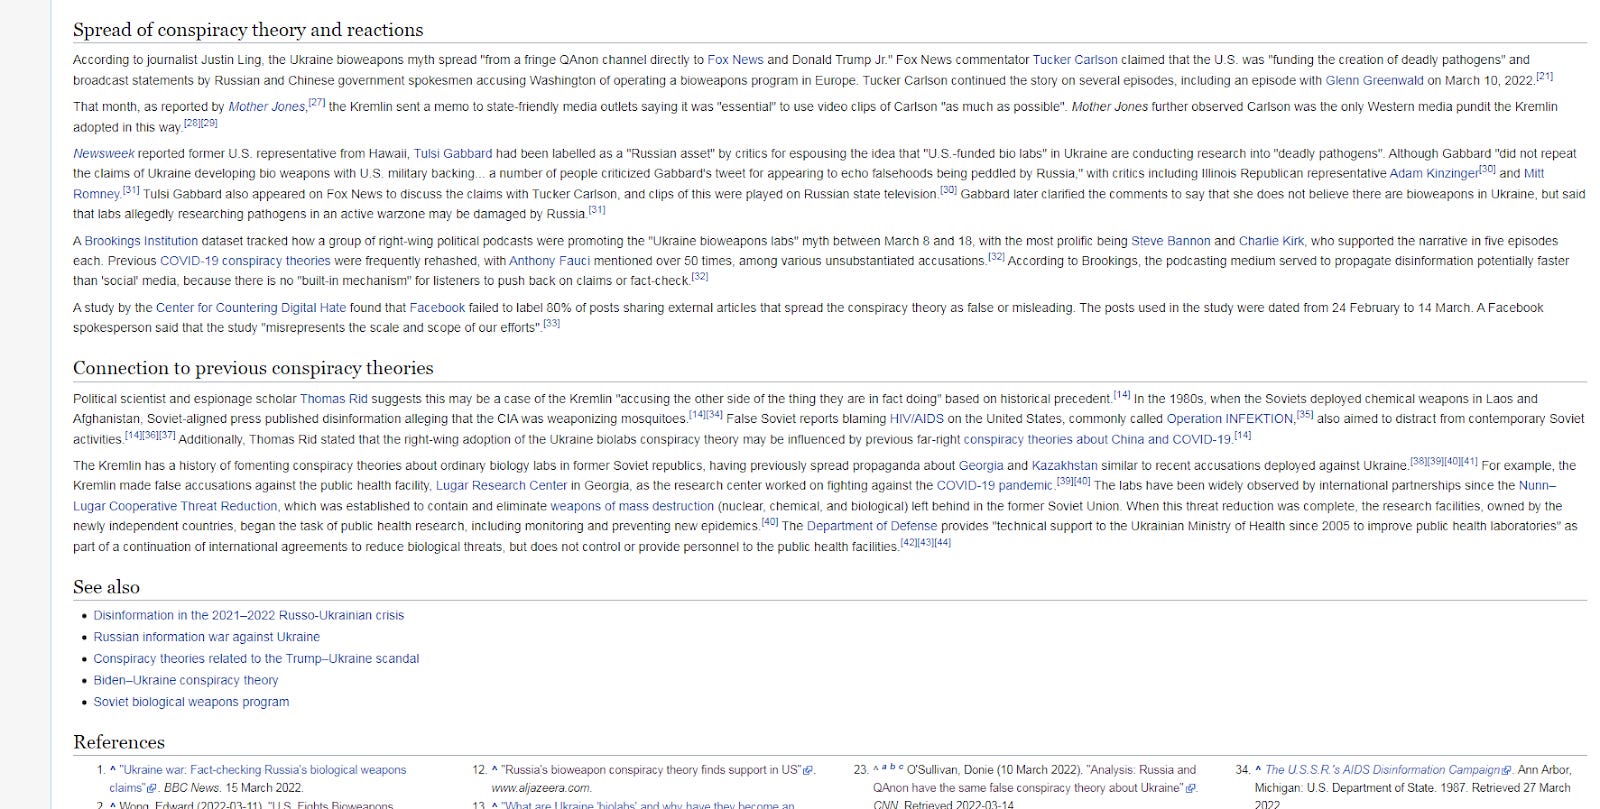Follow the Georgia link
Screen dimensions: 1600x809
pos(981,466)
